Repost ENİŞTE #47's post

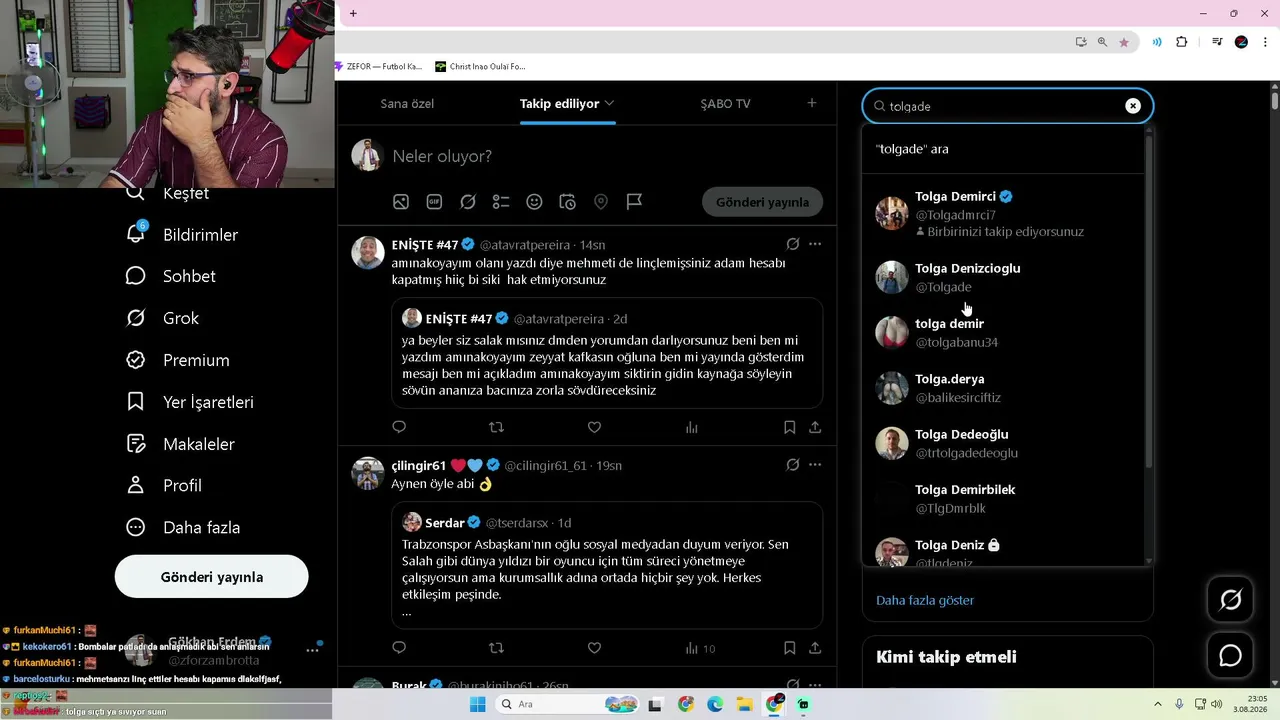[496, 427]
